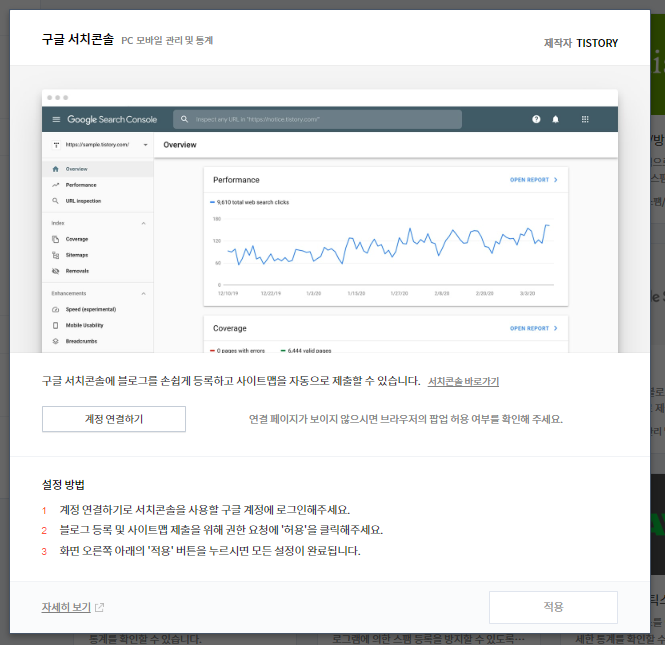Click OPEN REPORT on the Performance card
665x645 pixels.
tap(534, 180)
